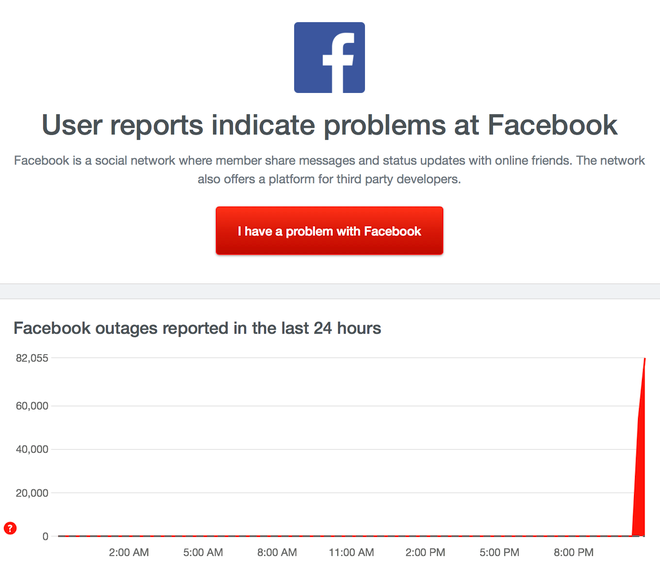660x580 pixels.
Task: Click the red question mark help icon
Action: [10, 528]
